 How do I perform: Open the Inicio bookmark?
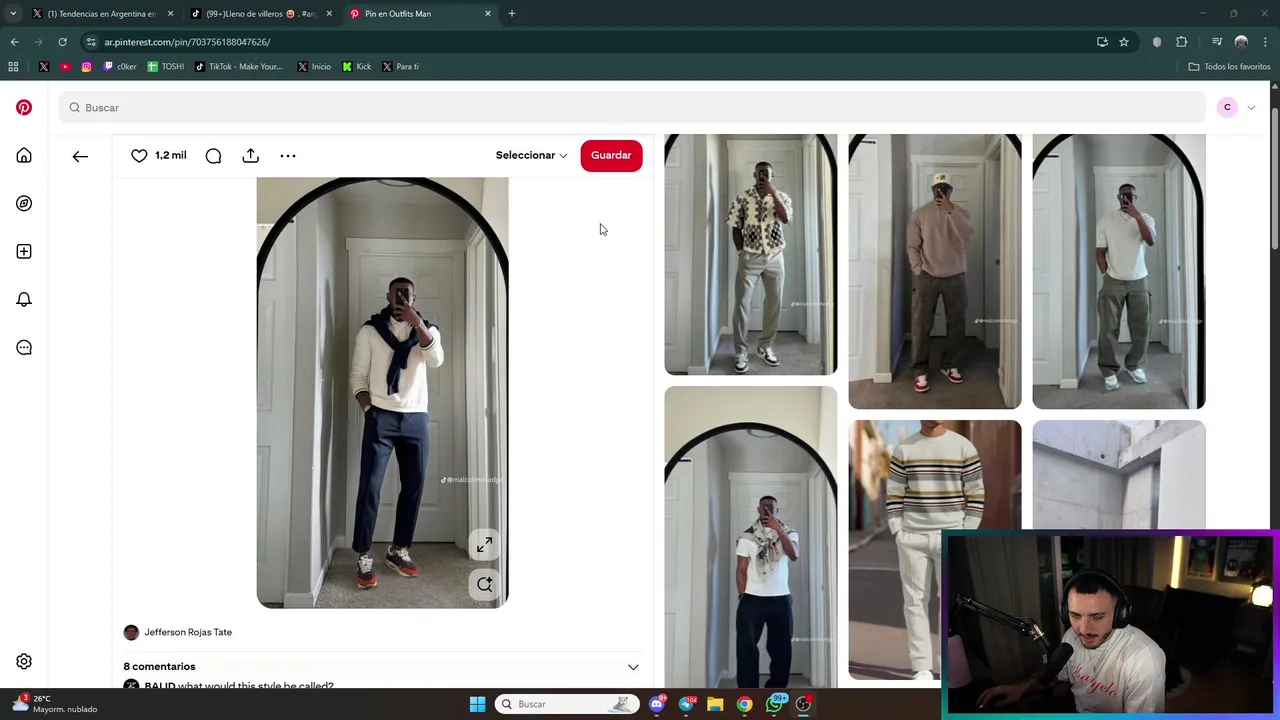(314, 66)
